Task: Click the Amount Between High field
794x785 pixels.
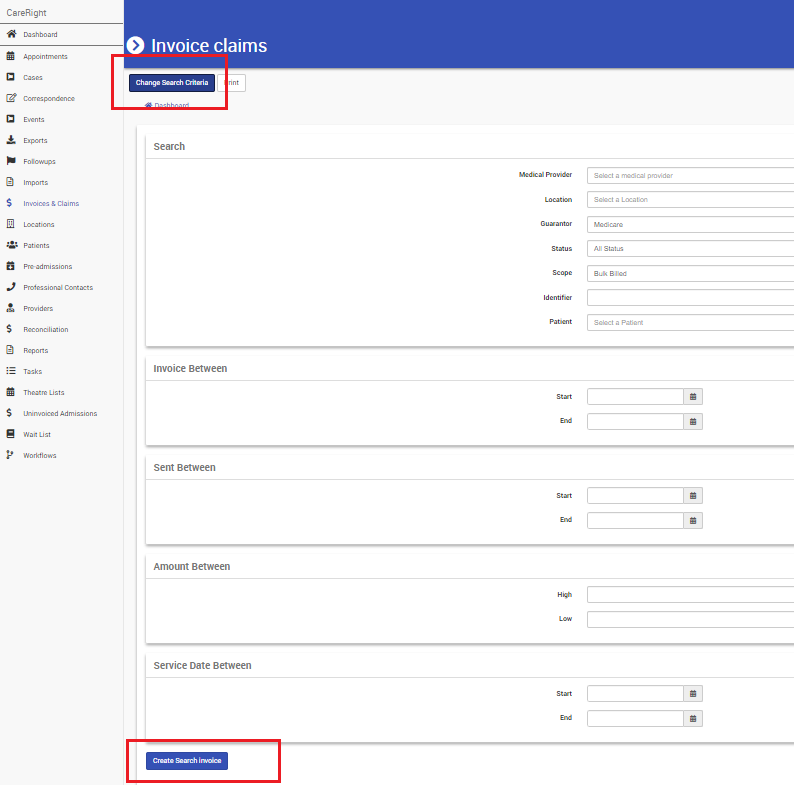Action: (690, 595)
